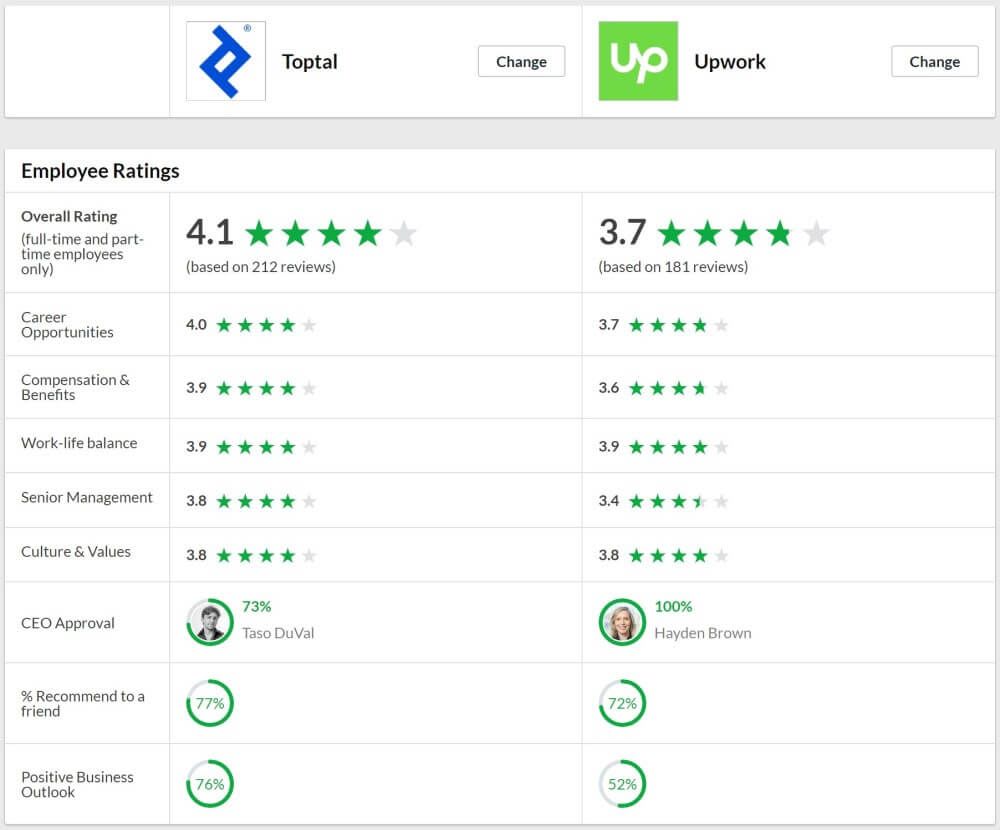Click the Senior Management label
Image resolution: width=1000 pixels, height=830 pixels.
[87, 497]
